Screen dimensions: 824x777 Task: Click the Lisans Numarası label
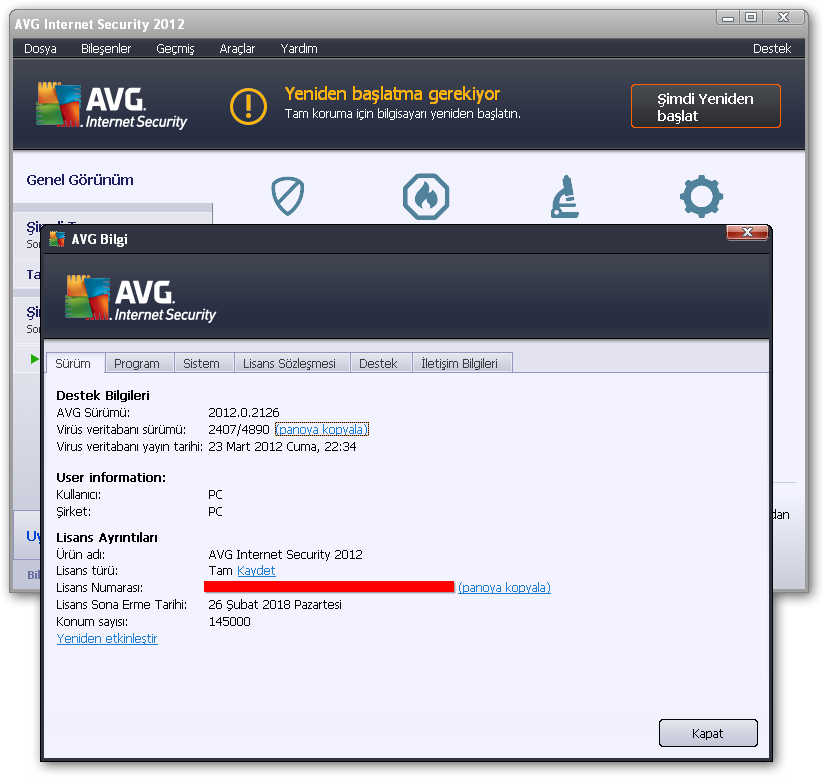click(x=99, y=587)
